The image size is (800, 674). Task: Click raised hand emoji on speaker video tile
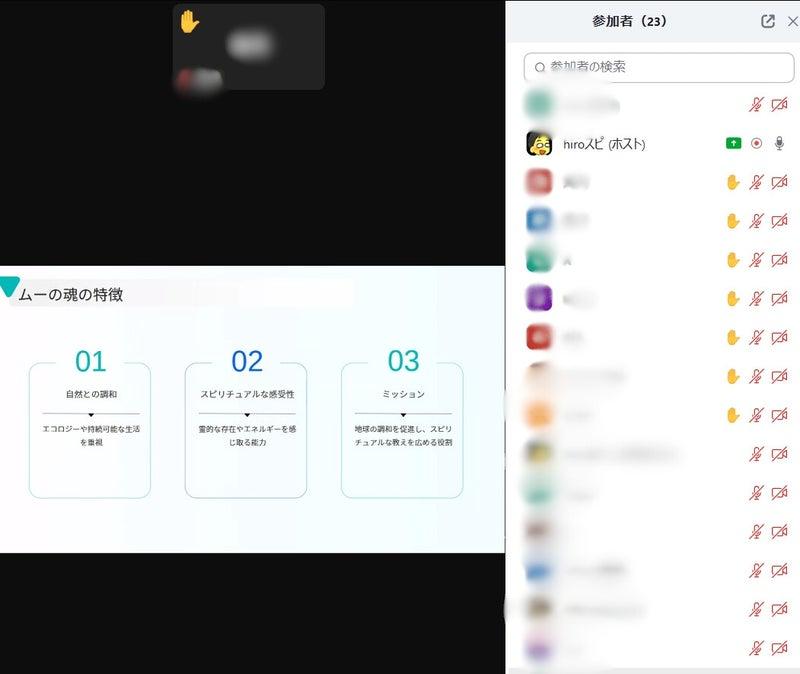point(190,22)
